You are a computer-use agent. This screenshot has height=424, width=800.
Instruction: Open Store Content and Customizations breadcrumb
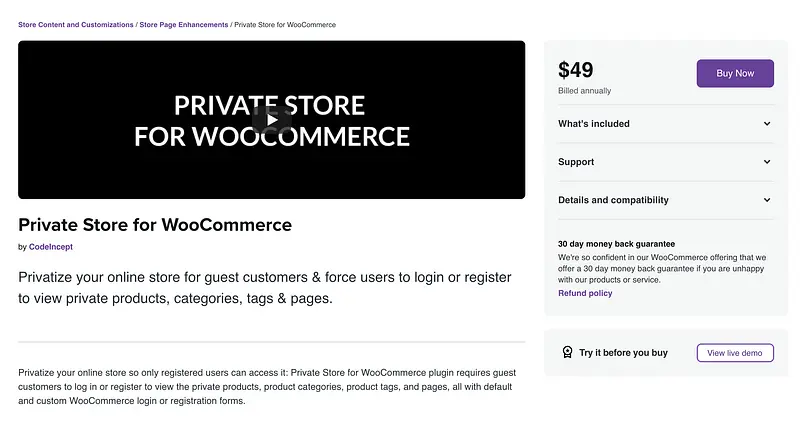coord(75,24)
